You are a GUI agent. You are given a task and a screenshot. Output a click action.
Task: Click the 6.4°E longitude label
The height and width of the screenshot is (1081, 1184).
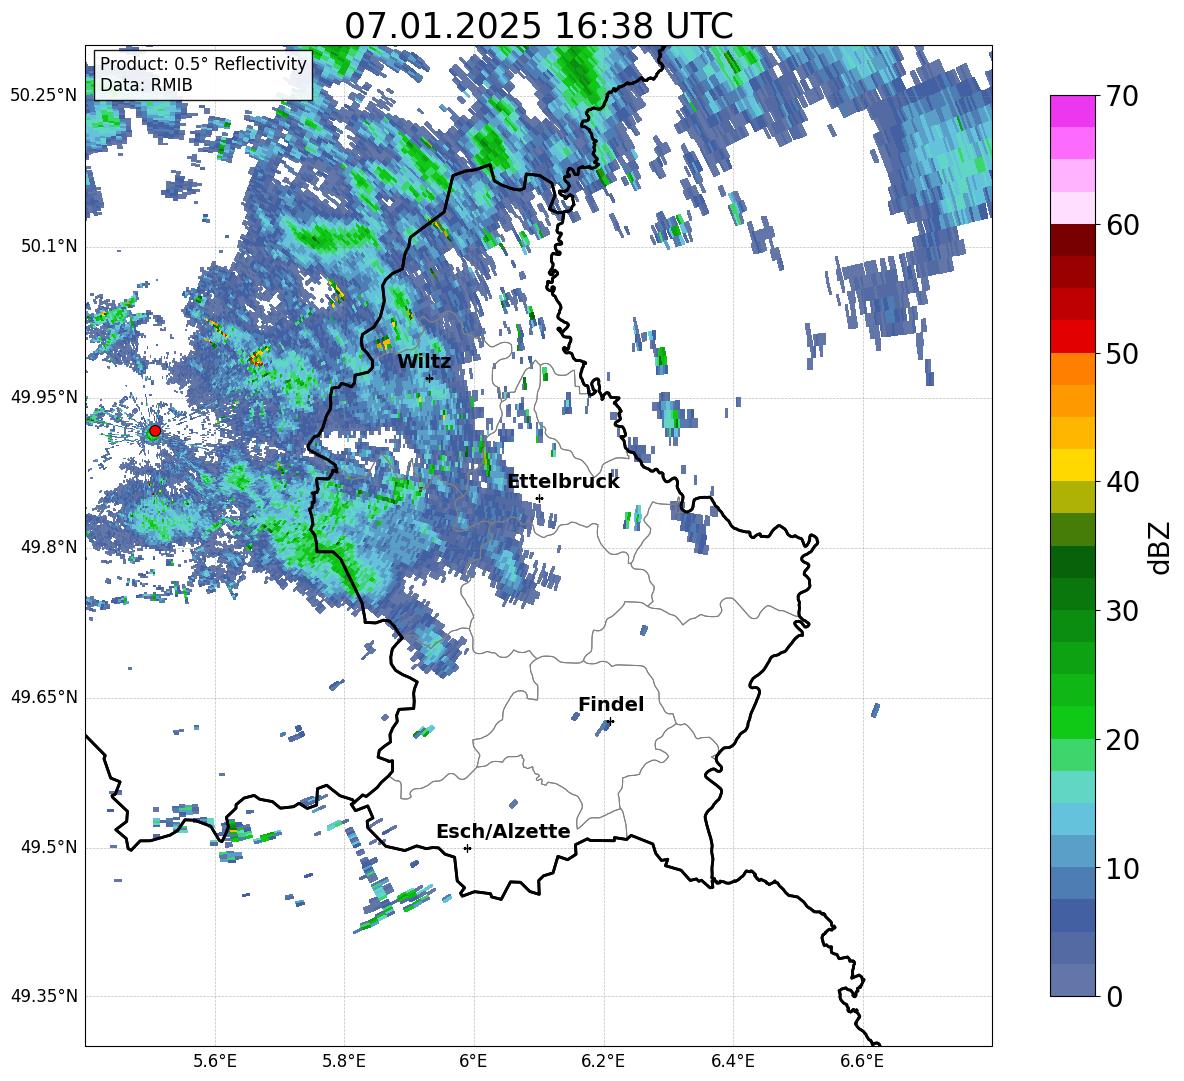pyautogui.click(x=733, y=1061)
